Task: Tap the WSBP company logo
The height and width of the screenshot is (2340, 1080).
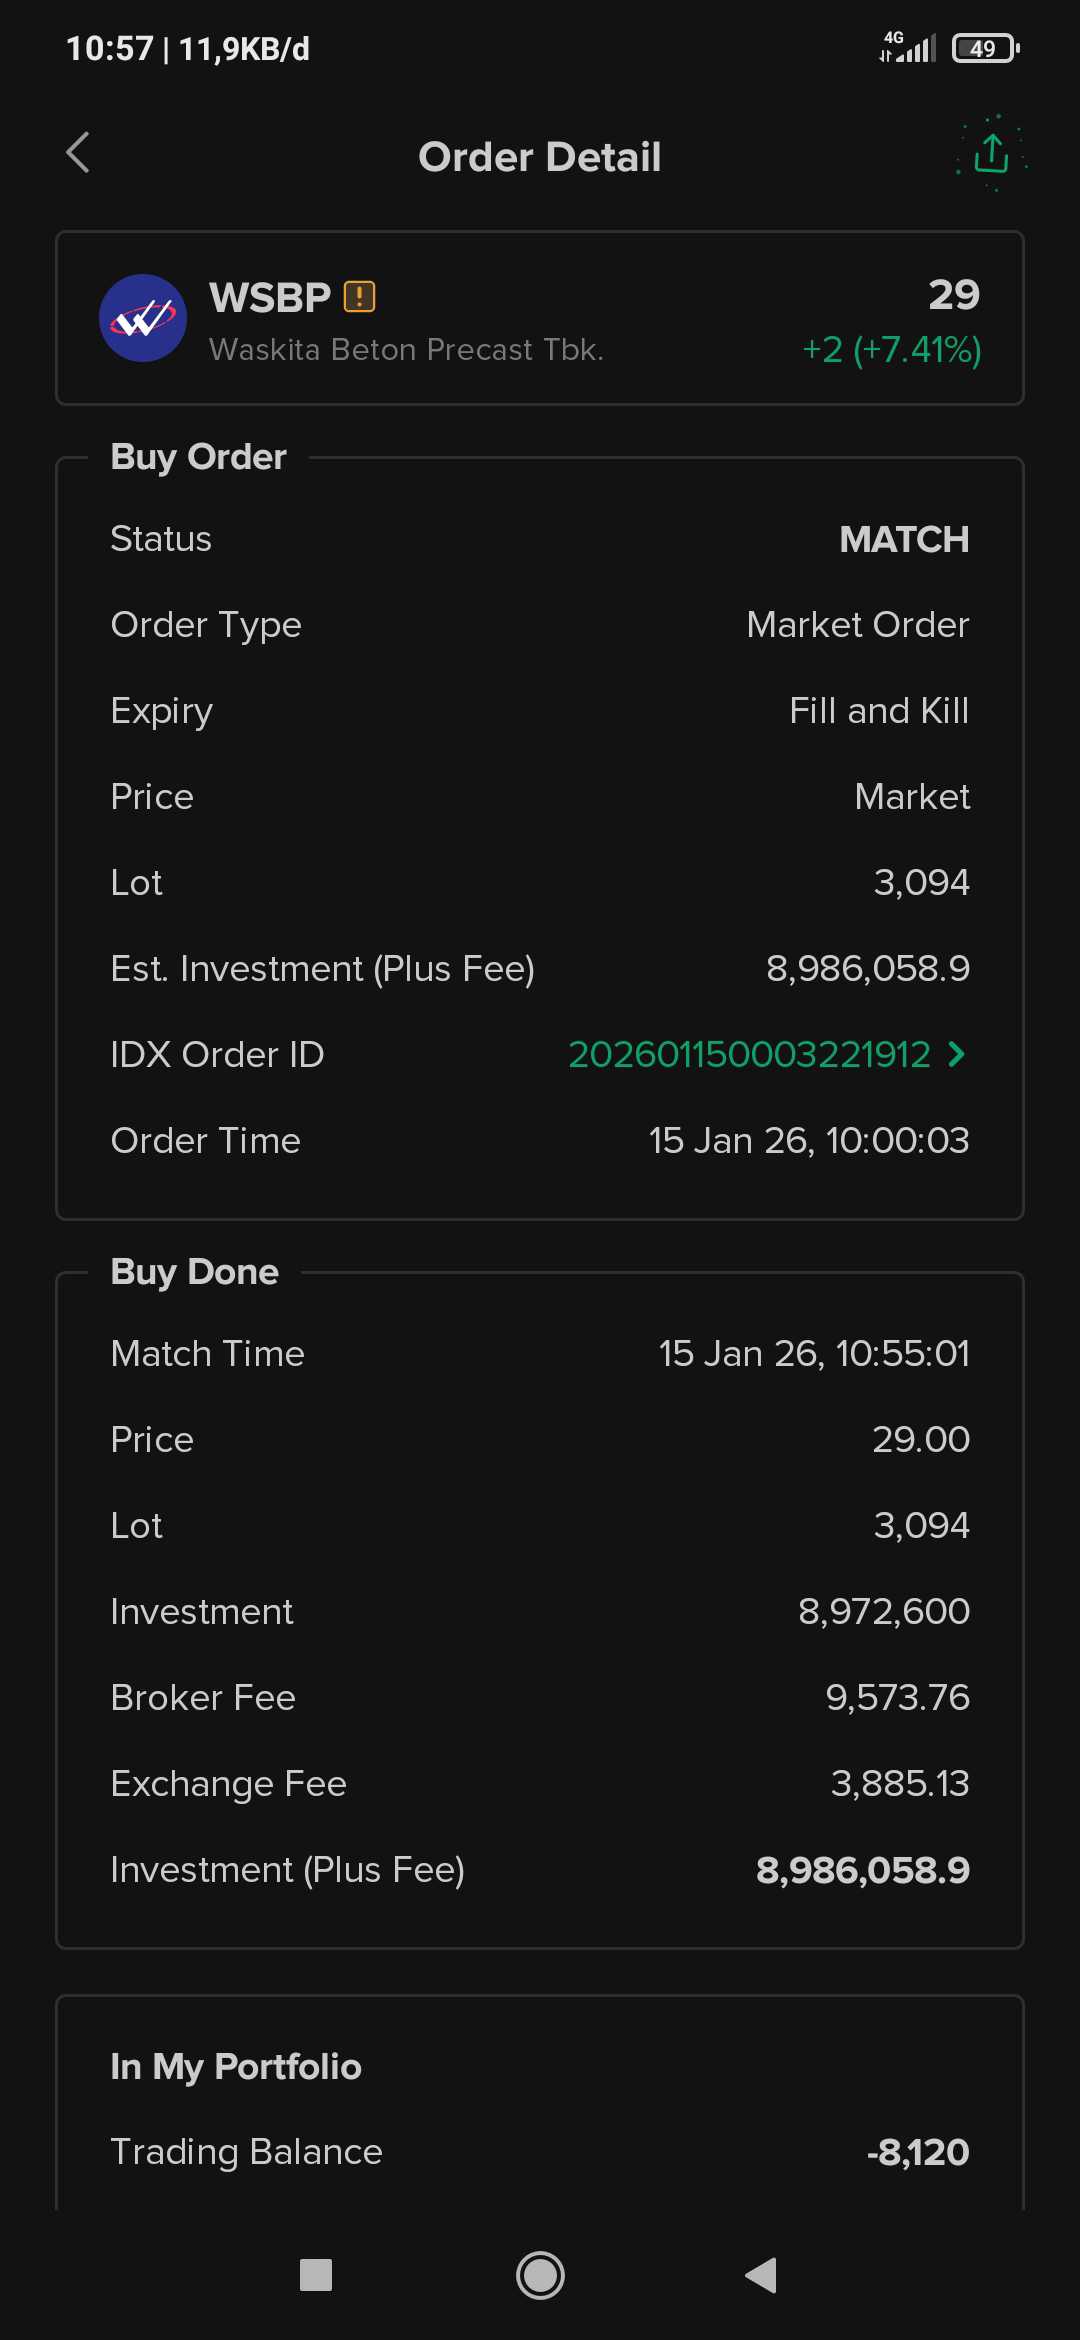Action: (x=143, y=318)
